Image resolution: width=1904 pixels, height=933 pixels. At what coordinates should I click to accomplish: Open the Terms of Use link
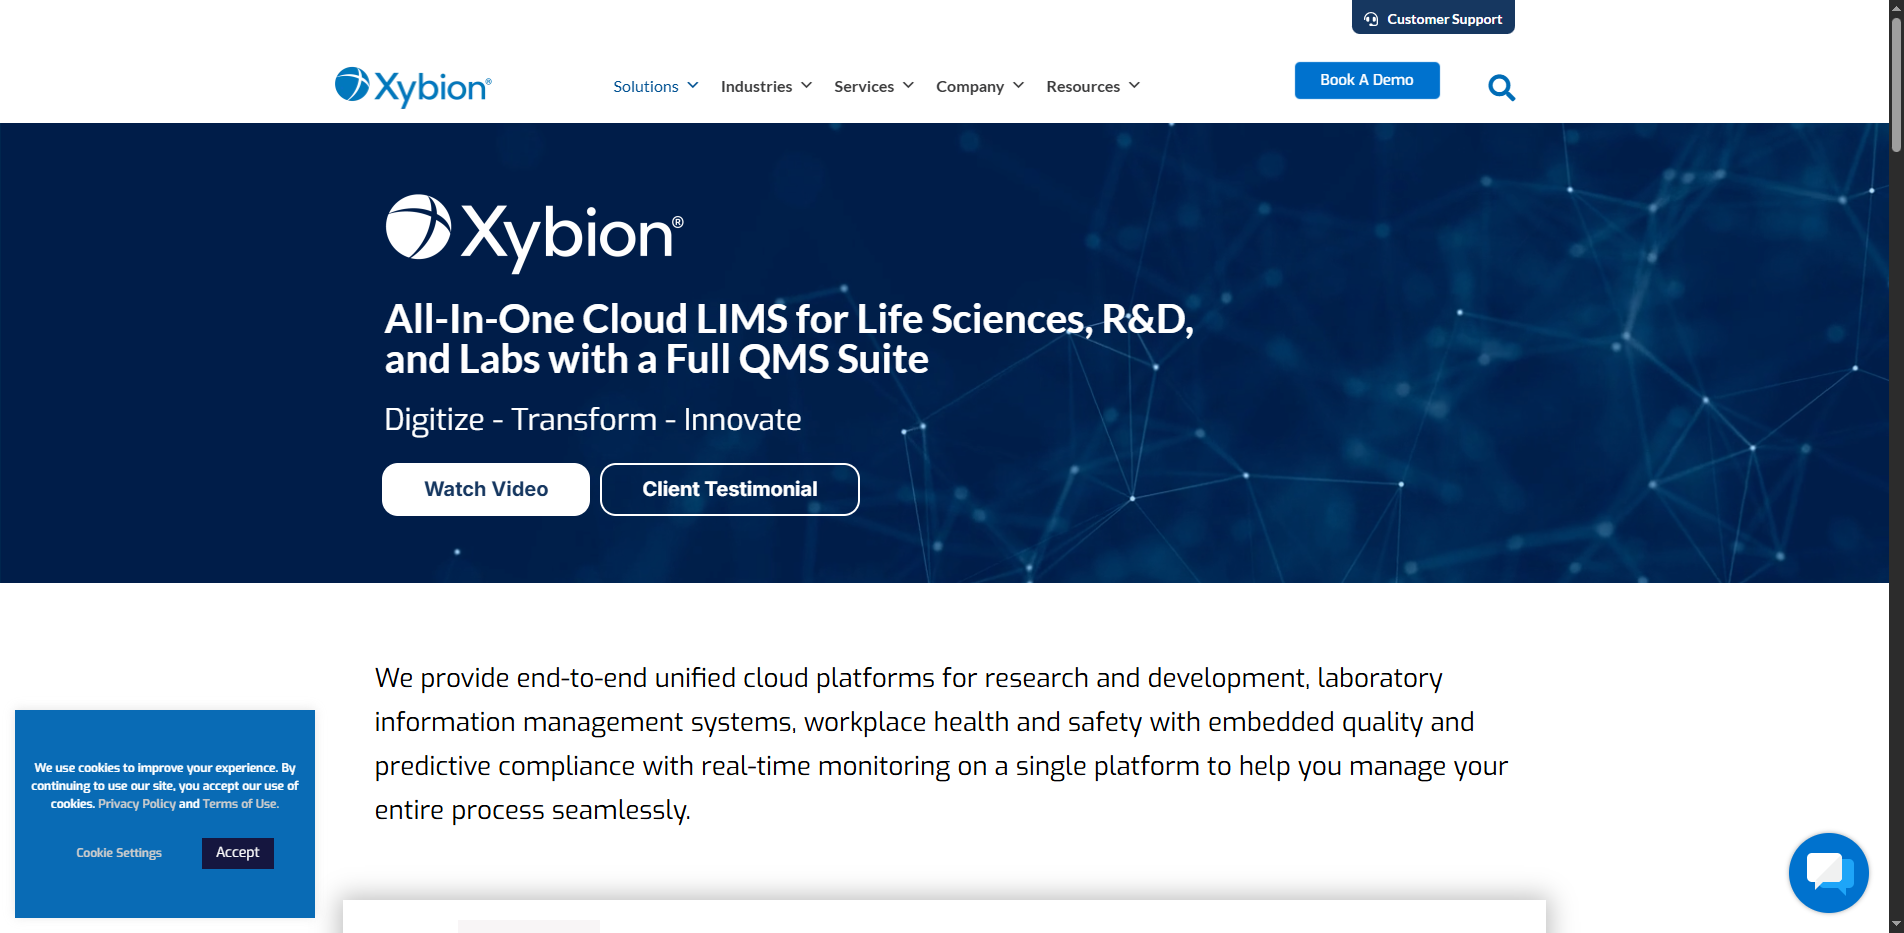[x=240, y=804]
